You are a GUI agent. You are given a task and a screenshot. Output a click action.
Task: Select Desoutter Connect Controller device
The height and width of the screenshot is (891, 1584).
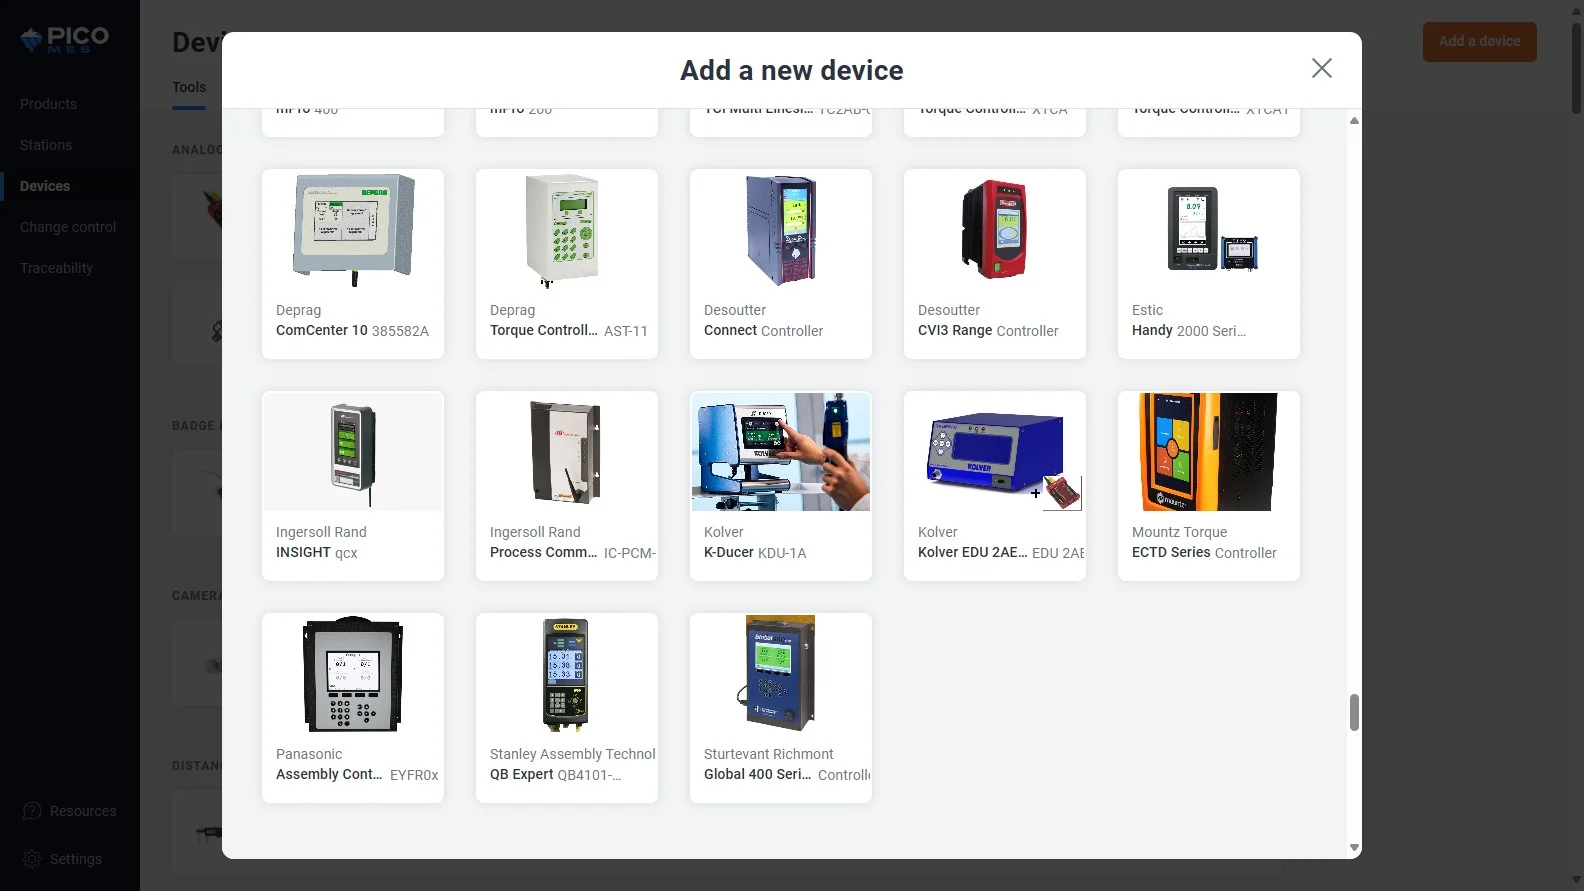781,264
